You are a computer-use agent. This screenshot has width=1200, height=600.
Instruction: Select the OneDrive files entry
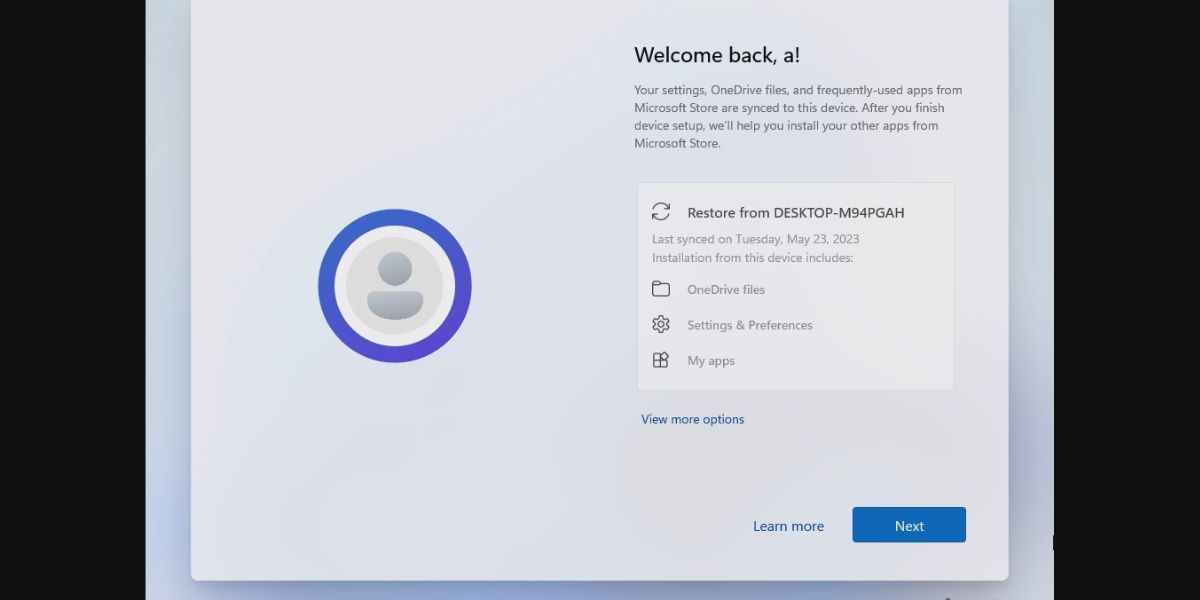click(x=725, y=289)
